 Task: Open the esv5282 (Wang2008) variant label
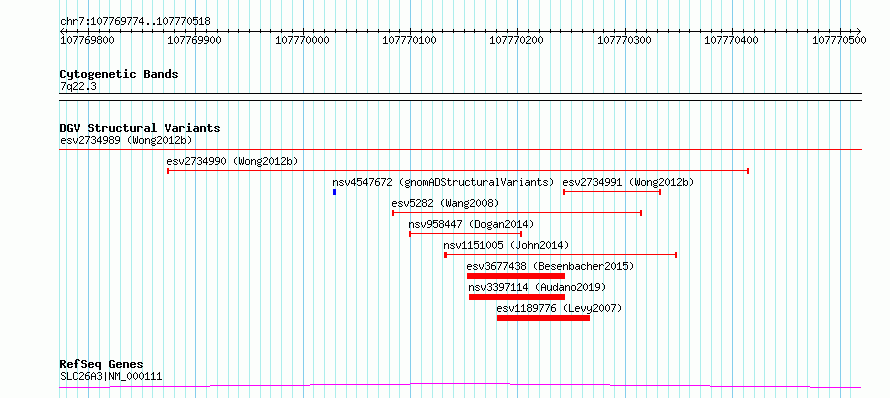click(x=445, y=203)
